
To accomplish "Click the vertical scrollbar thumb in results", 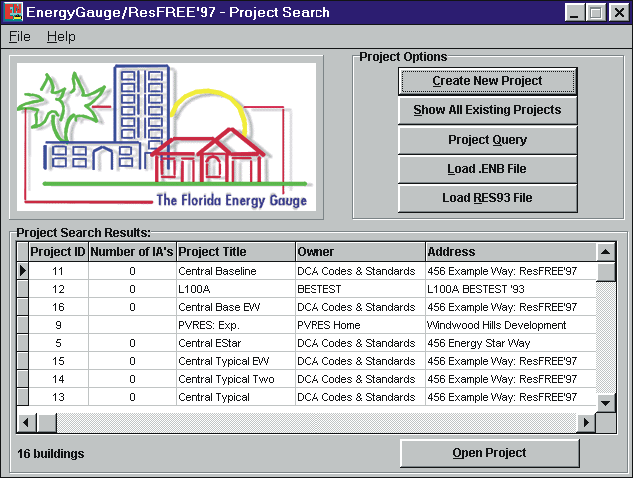I will pyautogui.click(x=606, y=272).
